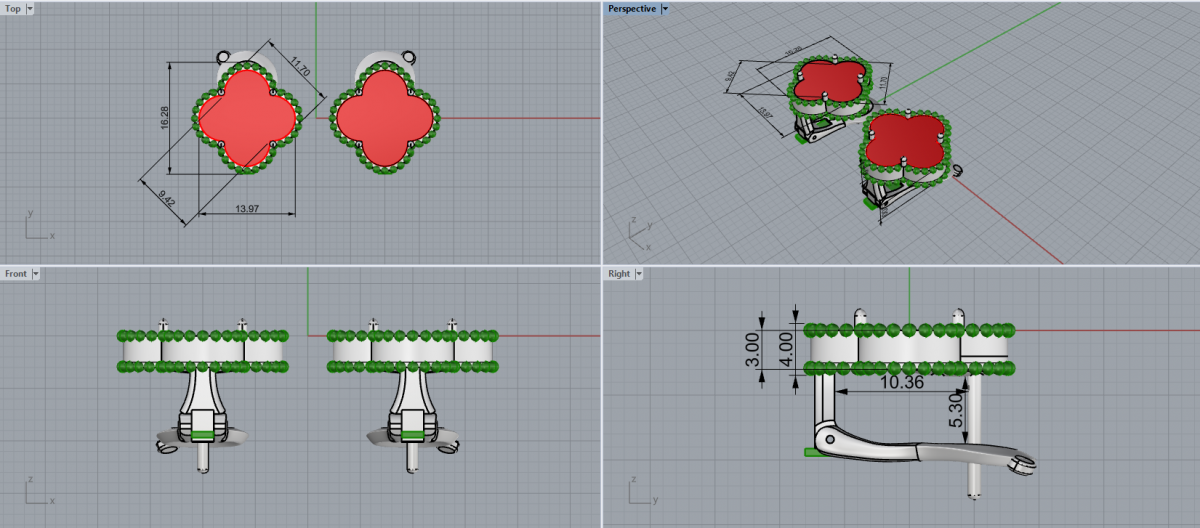This screenshot has height=528, width=1200.
Task: Select the 13.97 horizontal dimension in Top view
Action: point(248,207)
